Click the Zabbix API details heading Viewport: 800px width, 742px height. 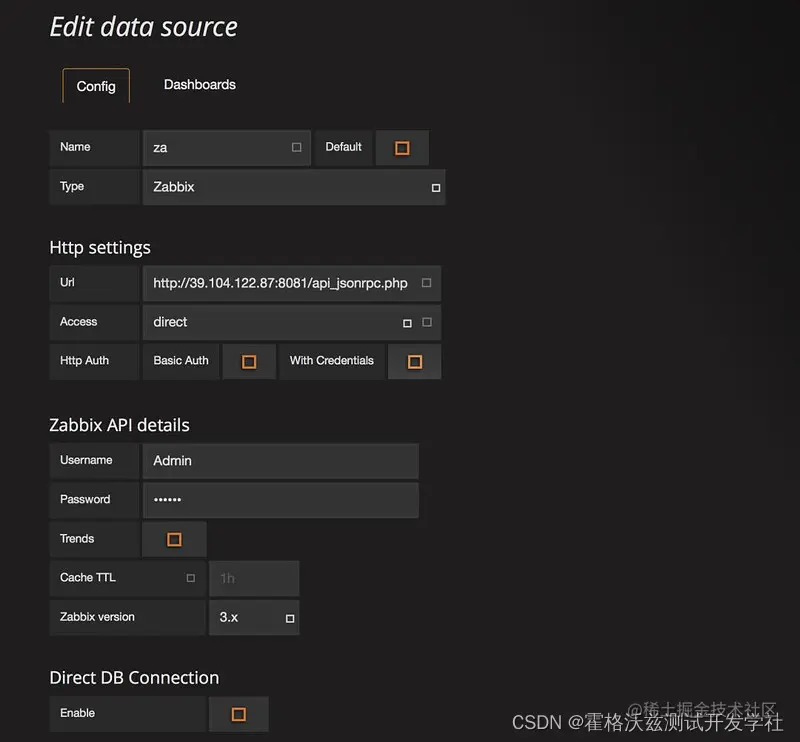(x=119, y=425)
